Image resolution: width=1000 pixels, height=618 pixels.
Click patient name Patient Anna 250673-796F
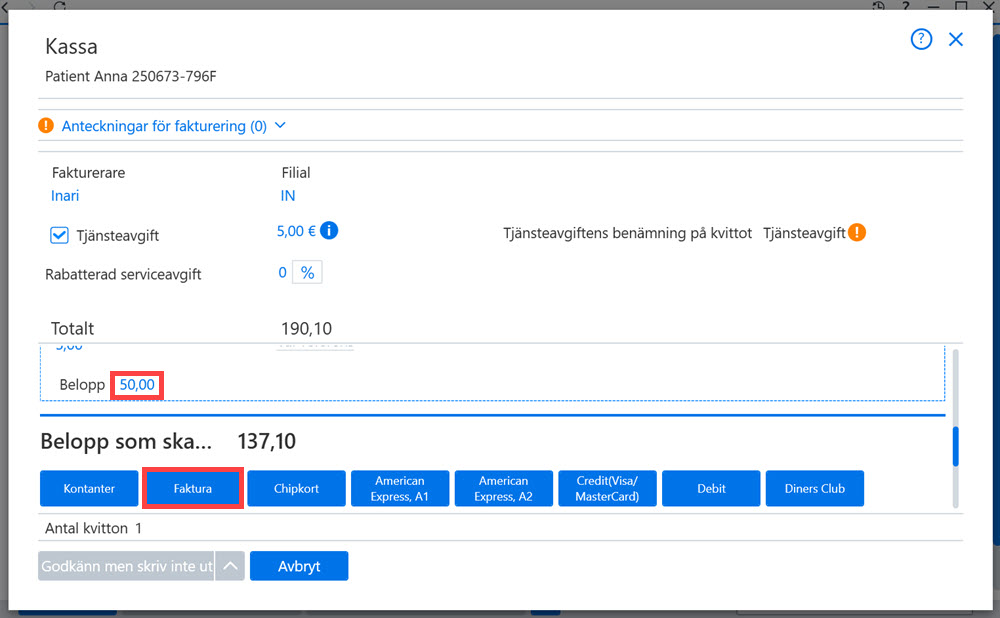(131, 76)
